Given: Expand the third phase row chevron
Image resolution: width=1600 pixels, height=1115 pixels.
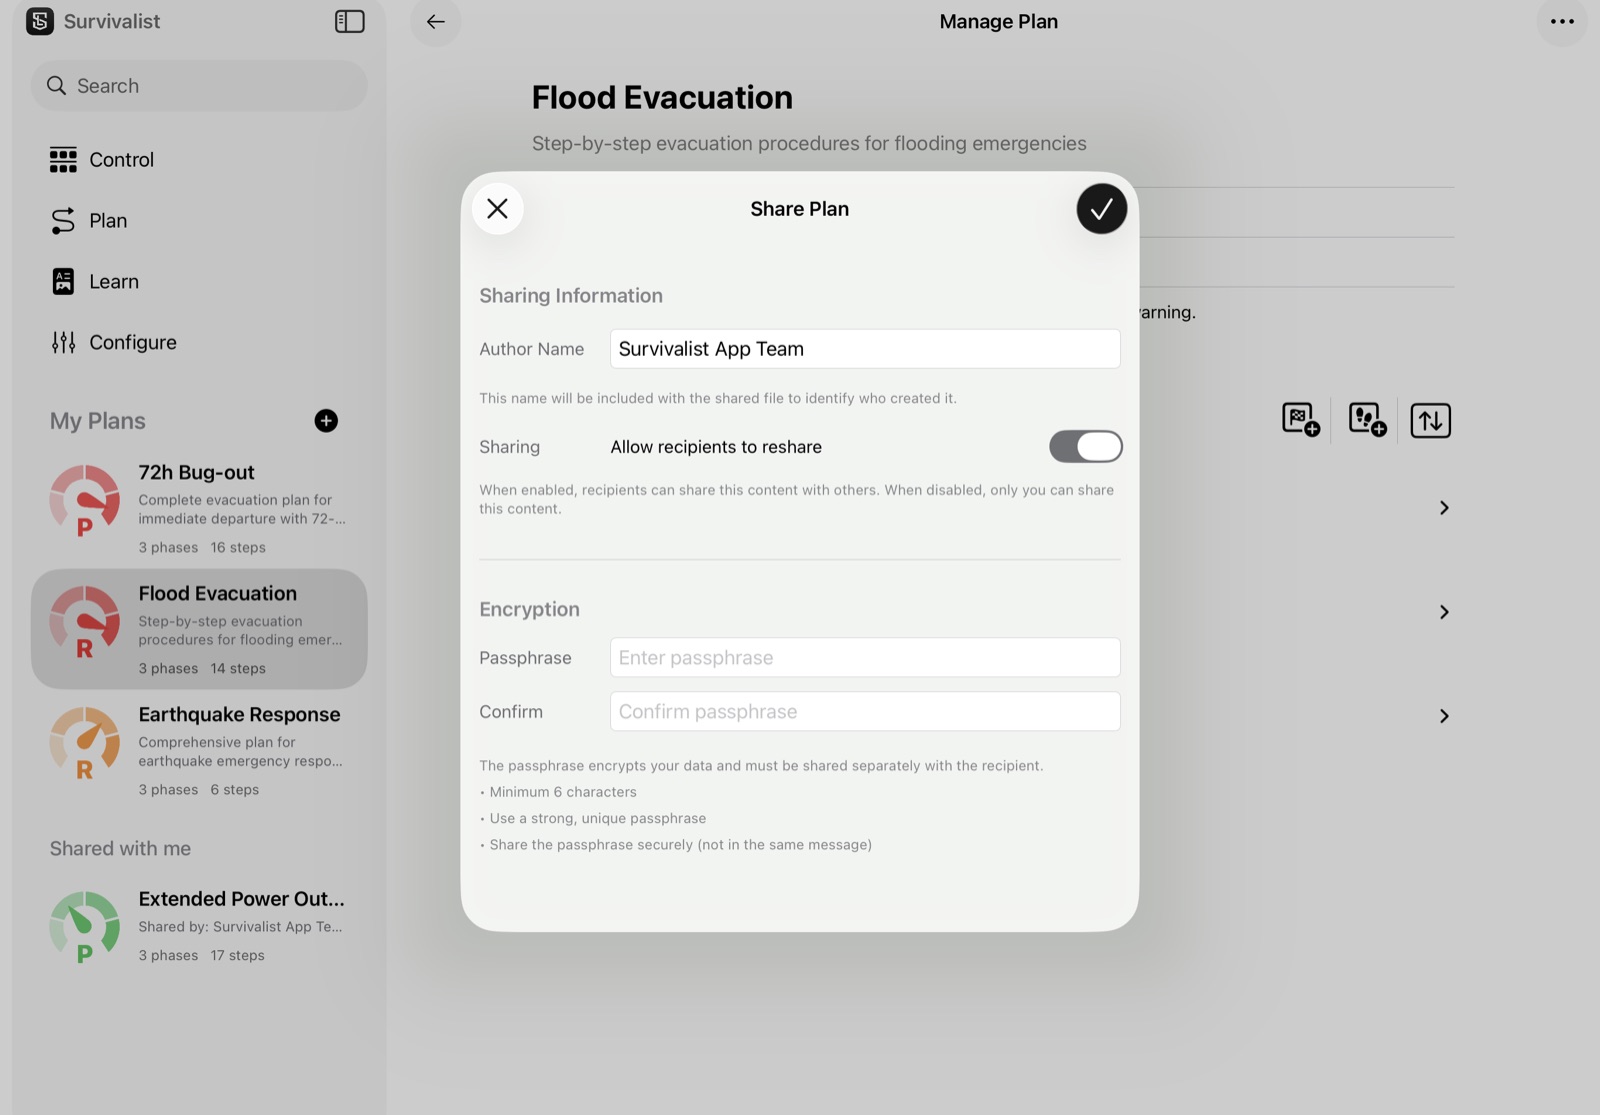Looking at the screenshot, I should click(x=1444, y=716).
